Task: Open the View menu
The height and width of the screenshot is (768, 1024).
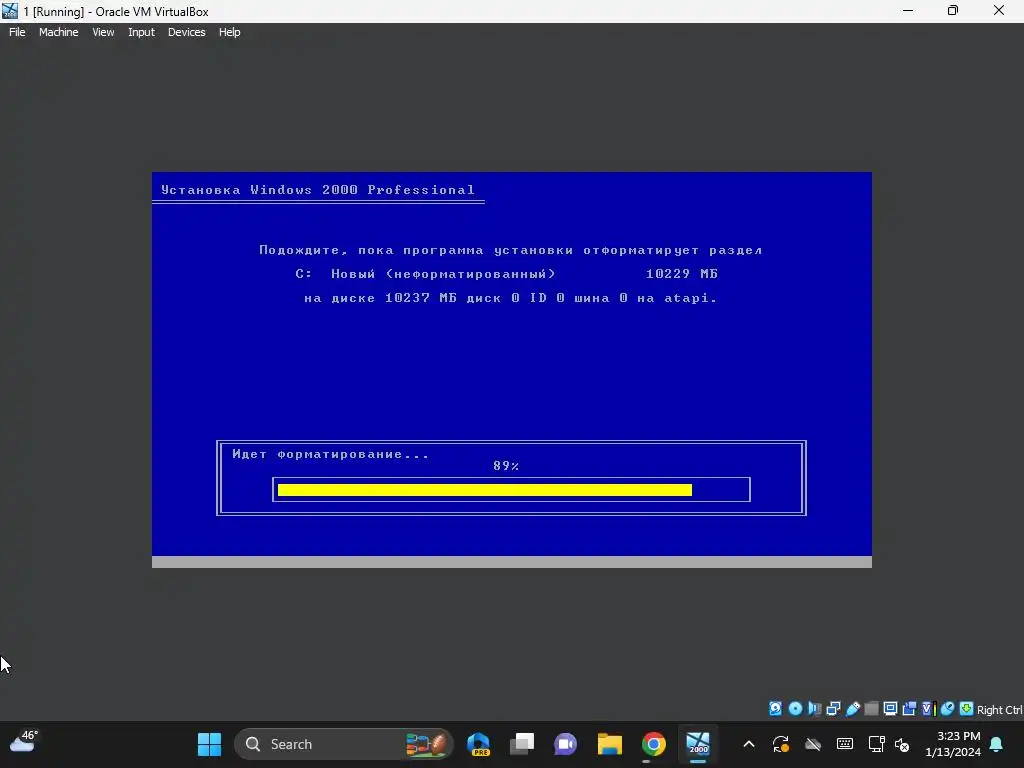Action: pyautogui.click(x=103, y=32)
